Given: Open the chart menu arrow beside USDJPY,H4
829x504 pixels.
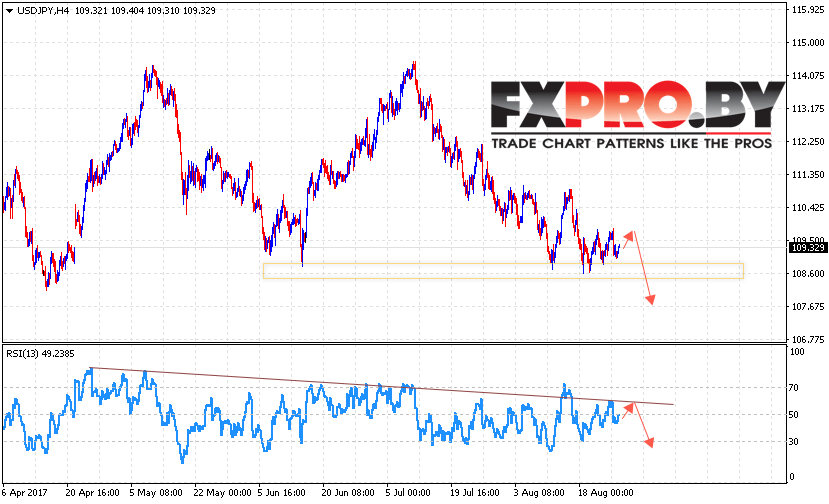Looking at the screenshot, I should [9, 11].
